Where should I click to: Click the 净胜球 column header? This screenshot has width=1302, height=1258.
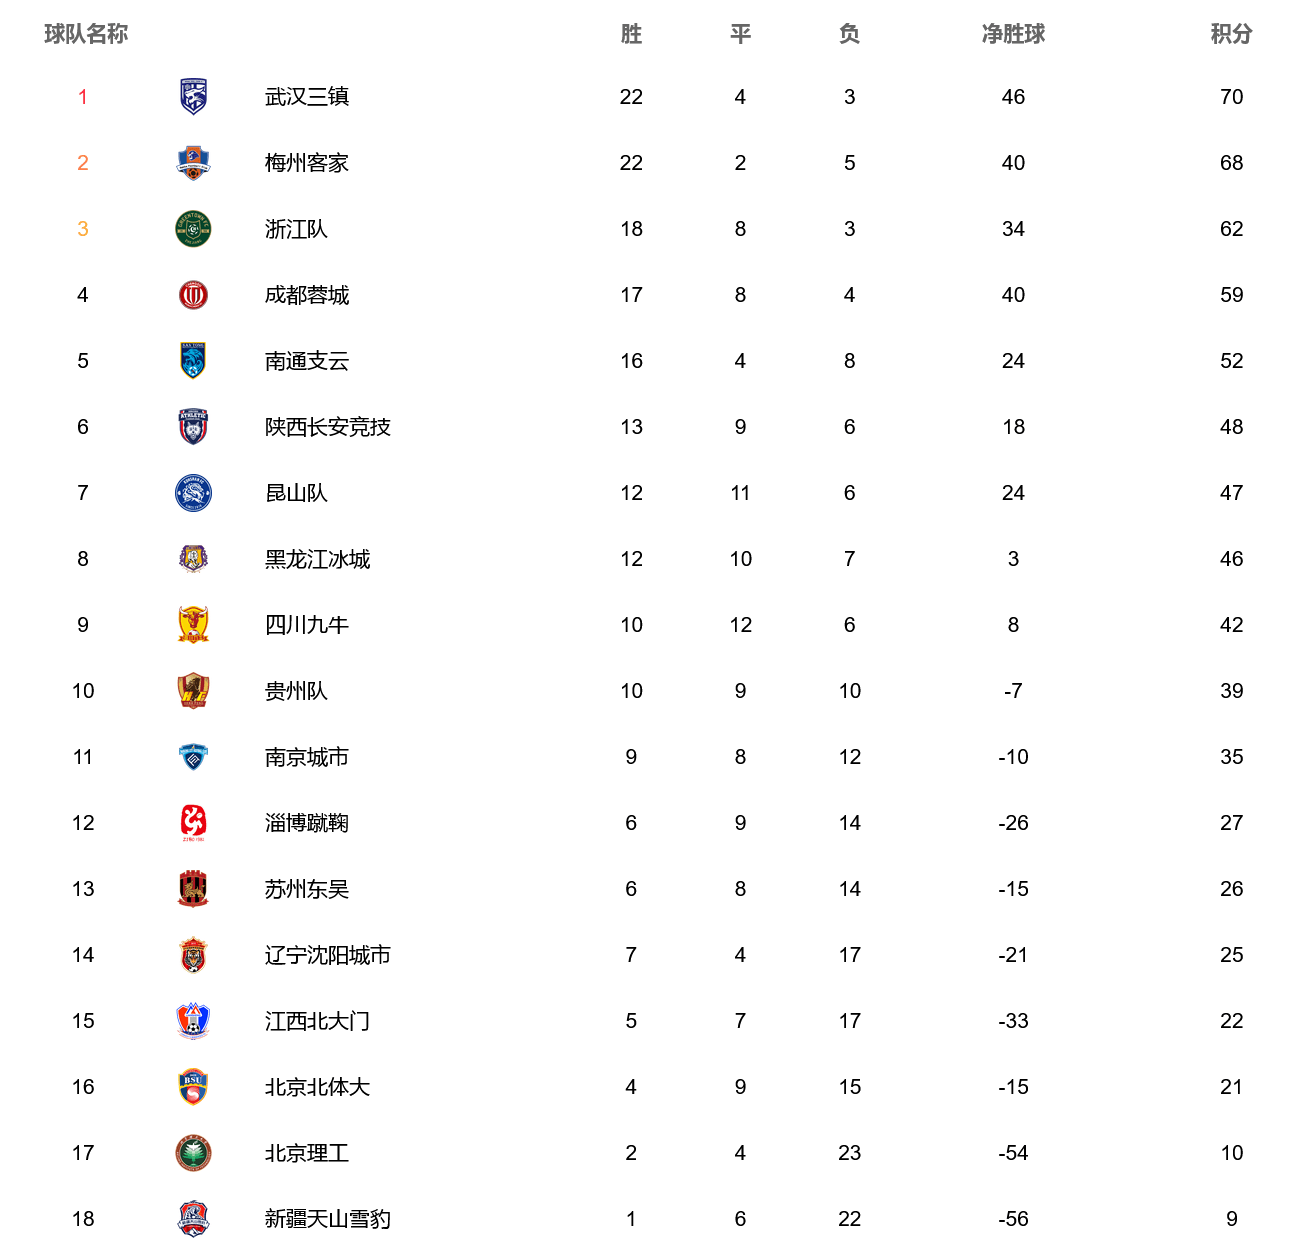[1013, 34]
